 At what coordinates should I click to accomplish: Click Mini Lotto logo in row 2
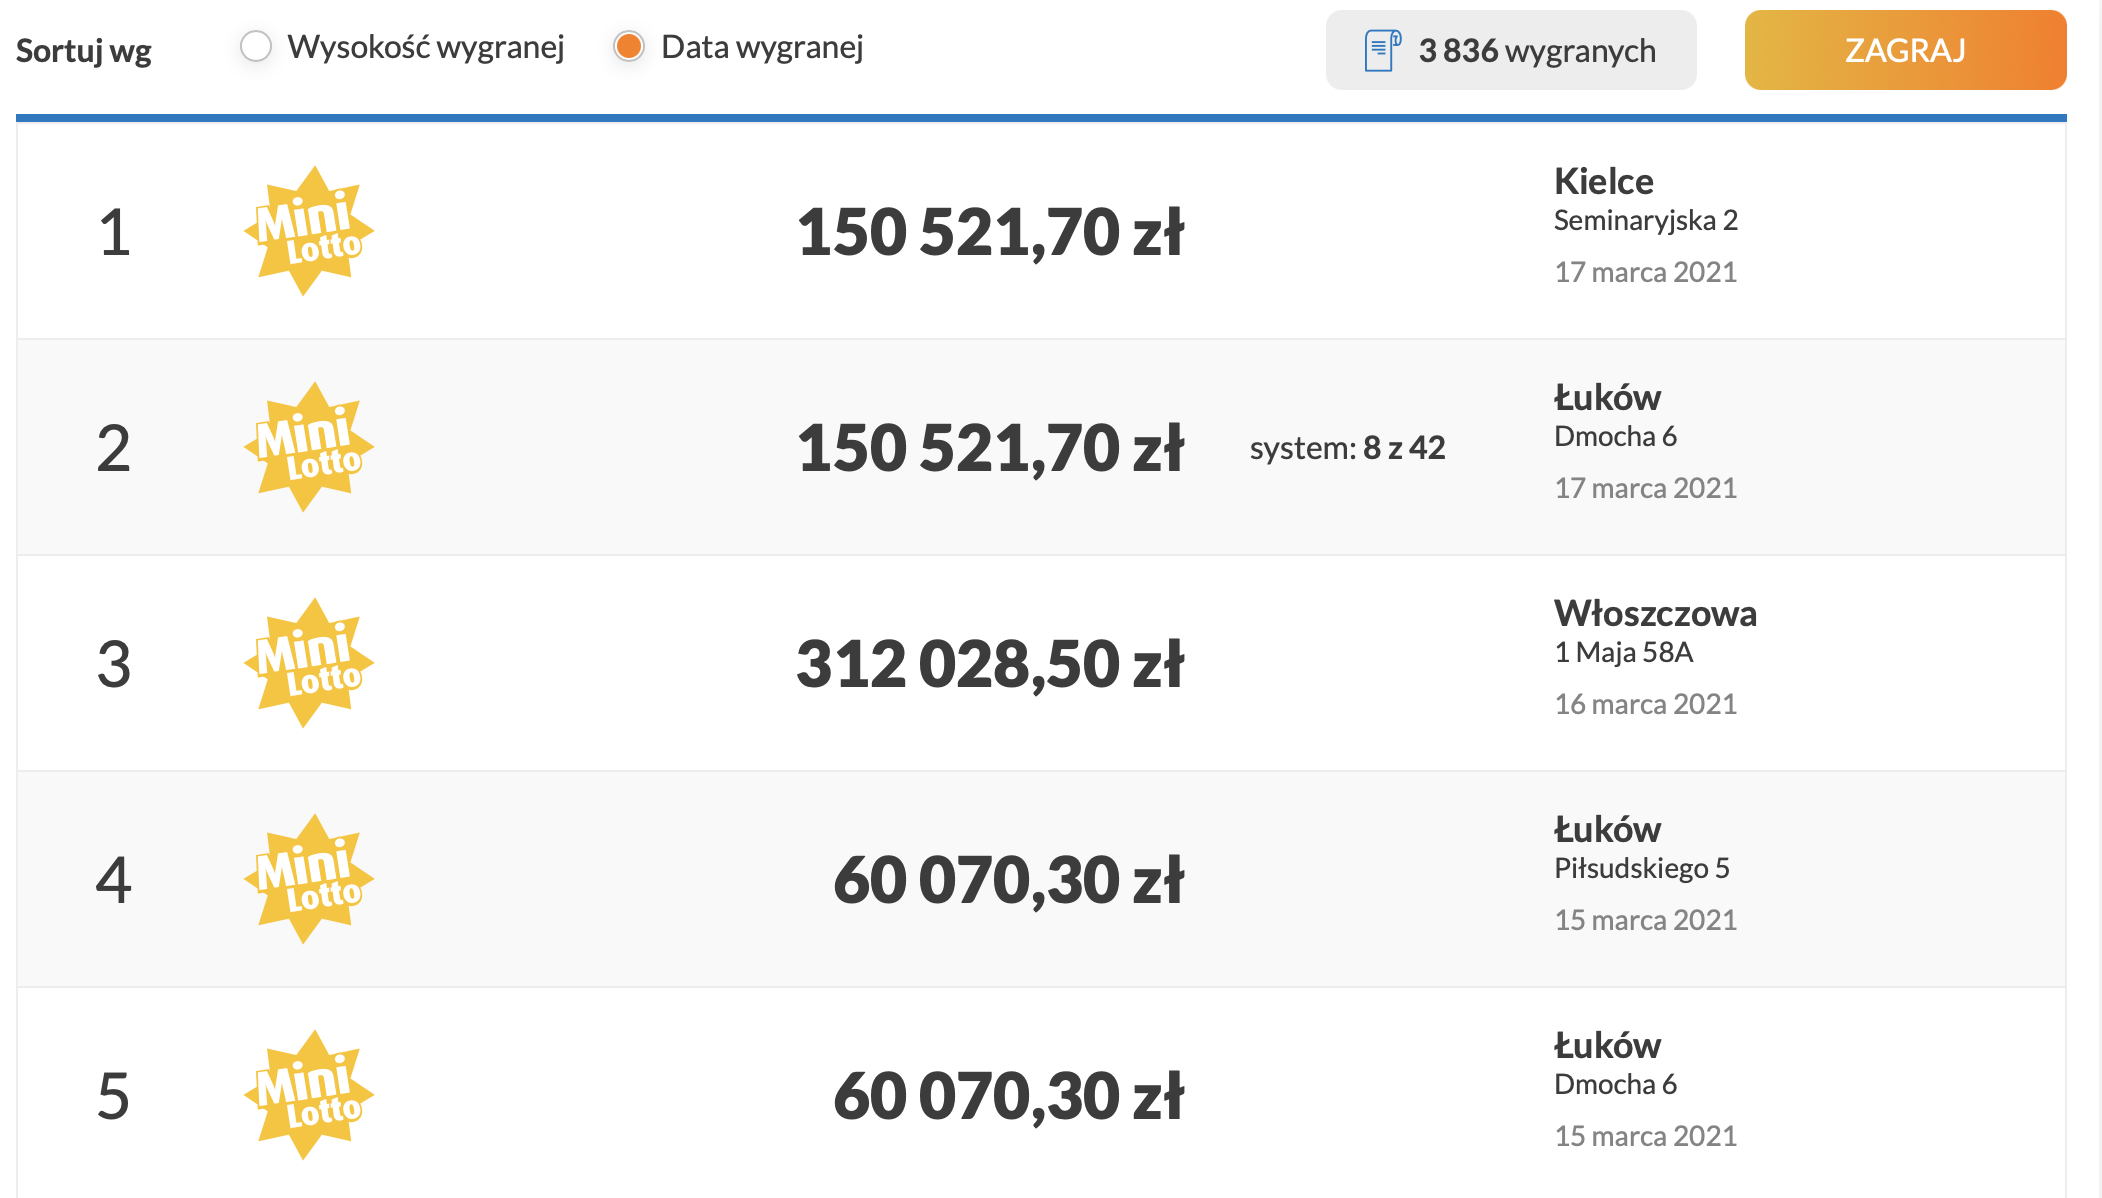point(308,447)
